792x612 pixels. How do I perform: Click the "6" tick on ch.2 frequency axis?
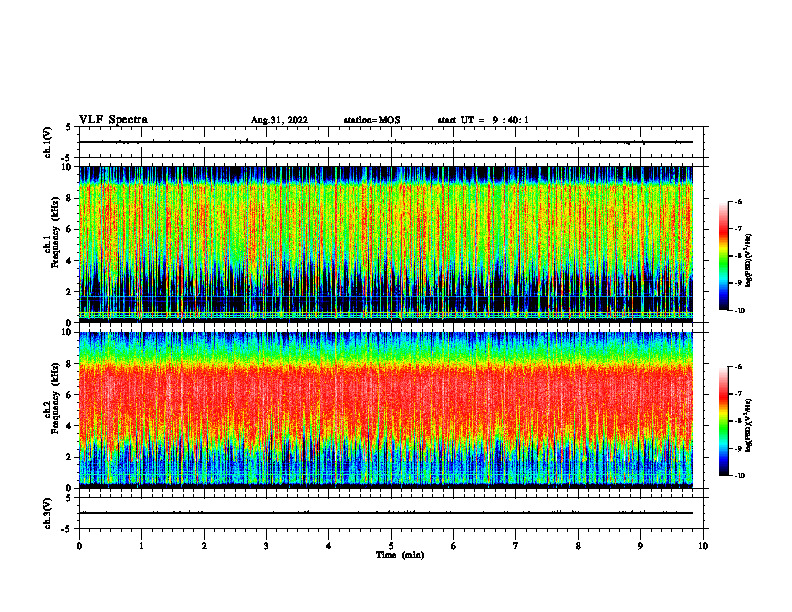pos(70,395)
